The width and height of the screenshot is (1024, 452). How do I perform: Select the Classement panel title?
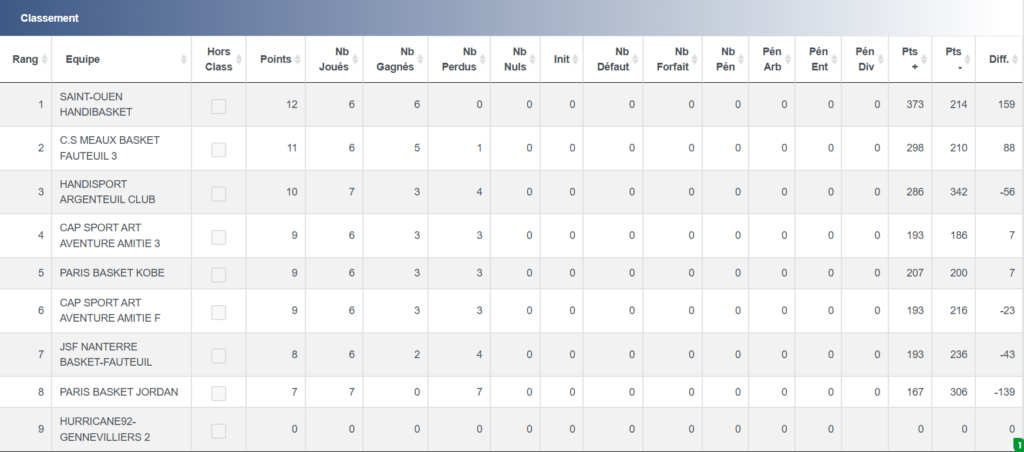click(49, 18)
